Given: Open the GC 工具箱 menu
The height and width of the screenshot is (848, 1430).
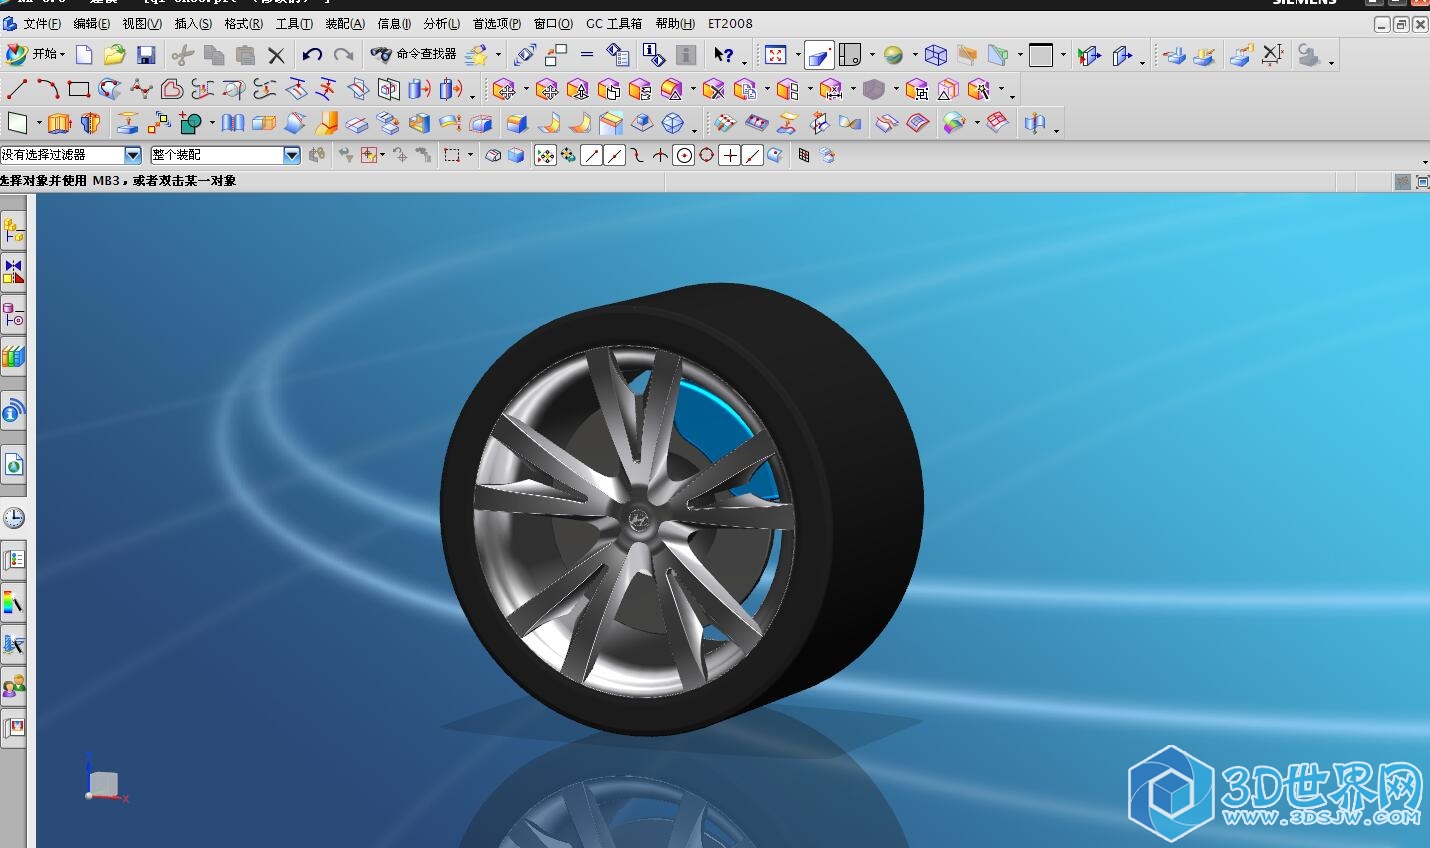Looking at the screenshot, I should [613, 24].
